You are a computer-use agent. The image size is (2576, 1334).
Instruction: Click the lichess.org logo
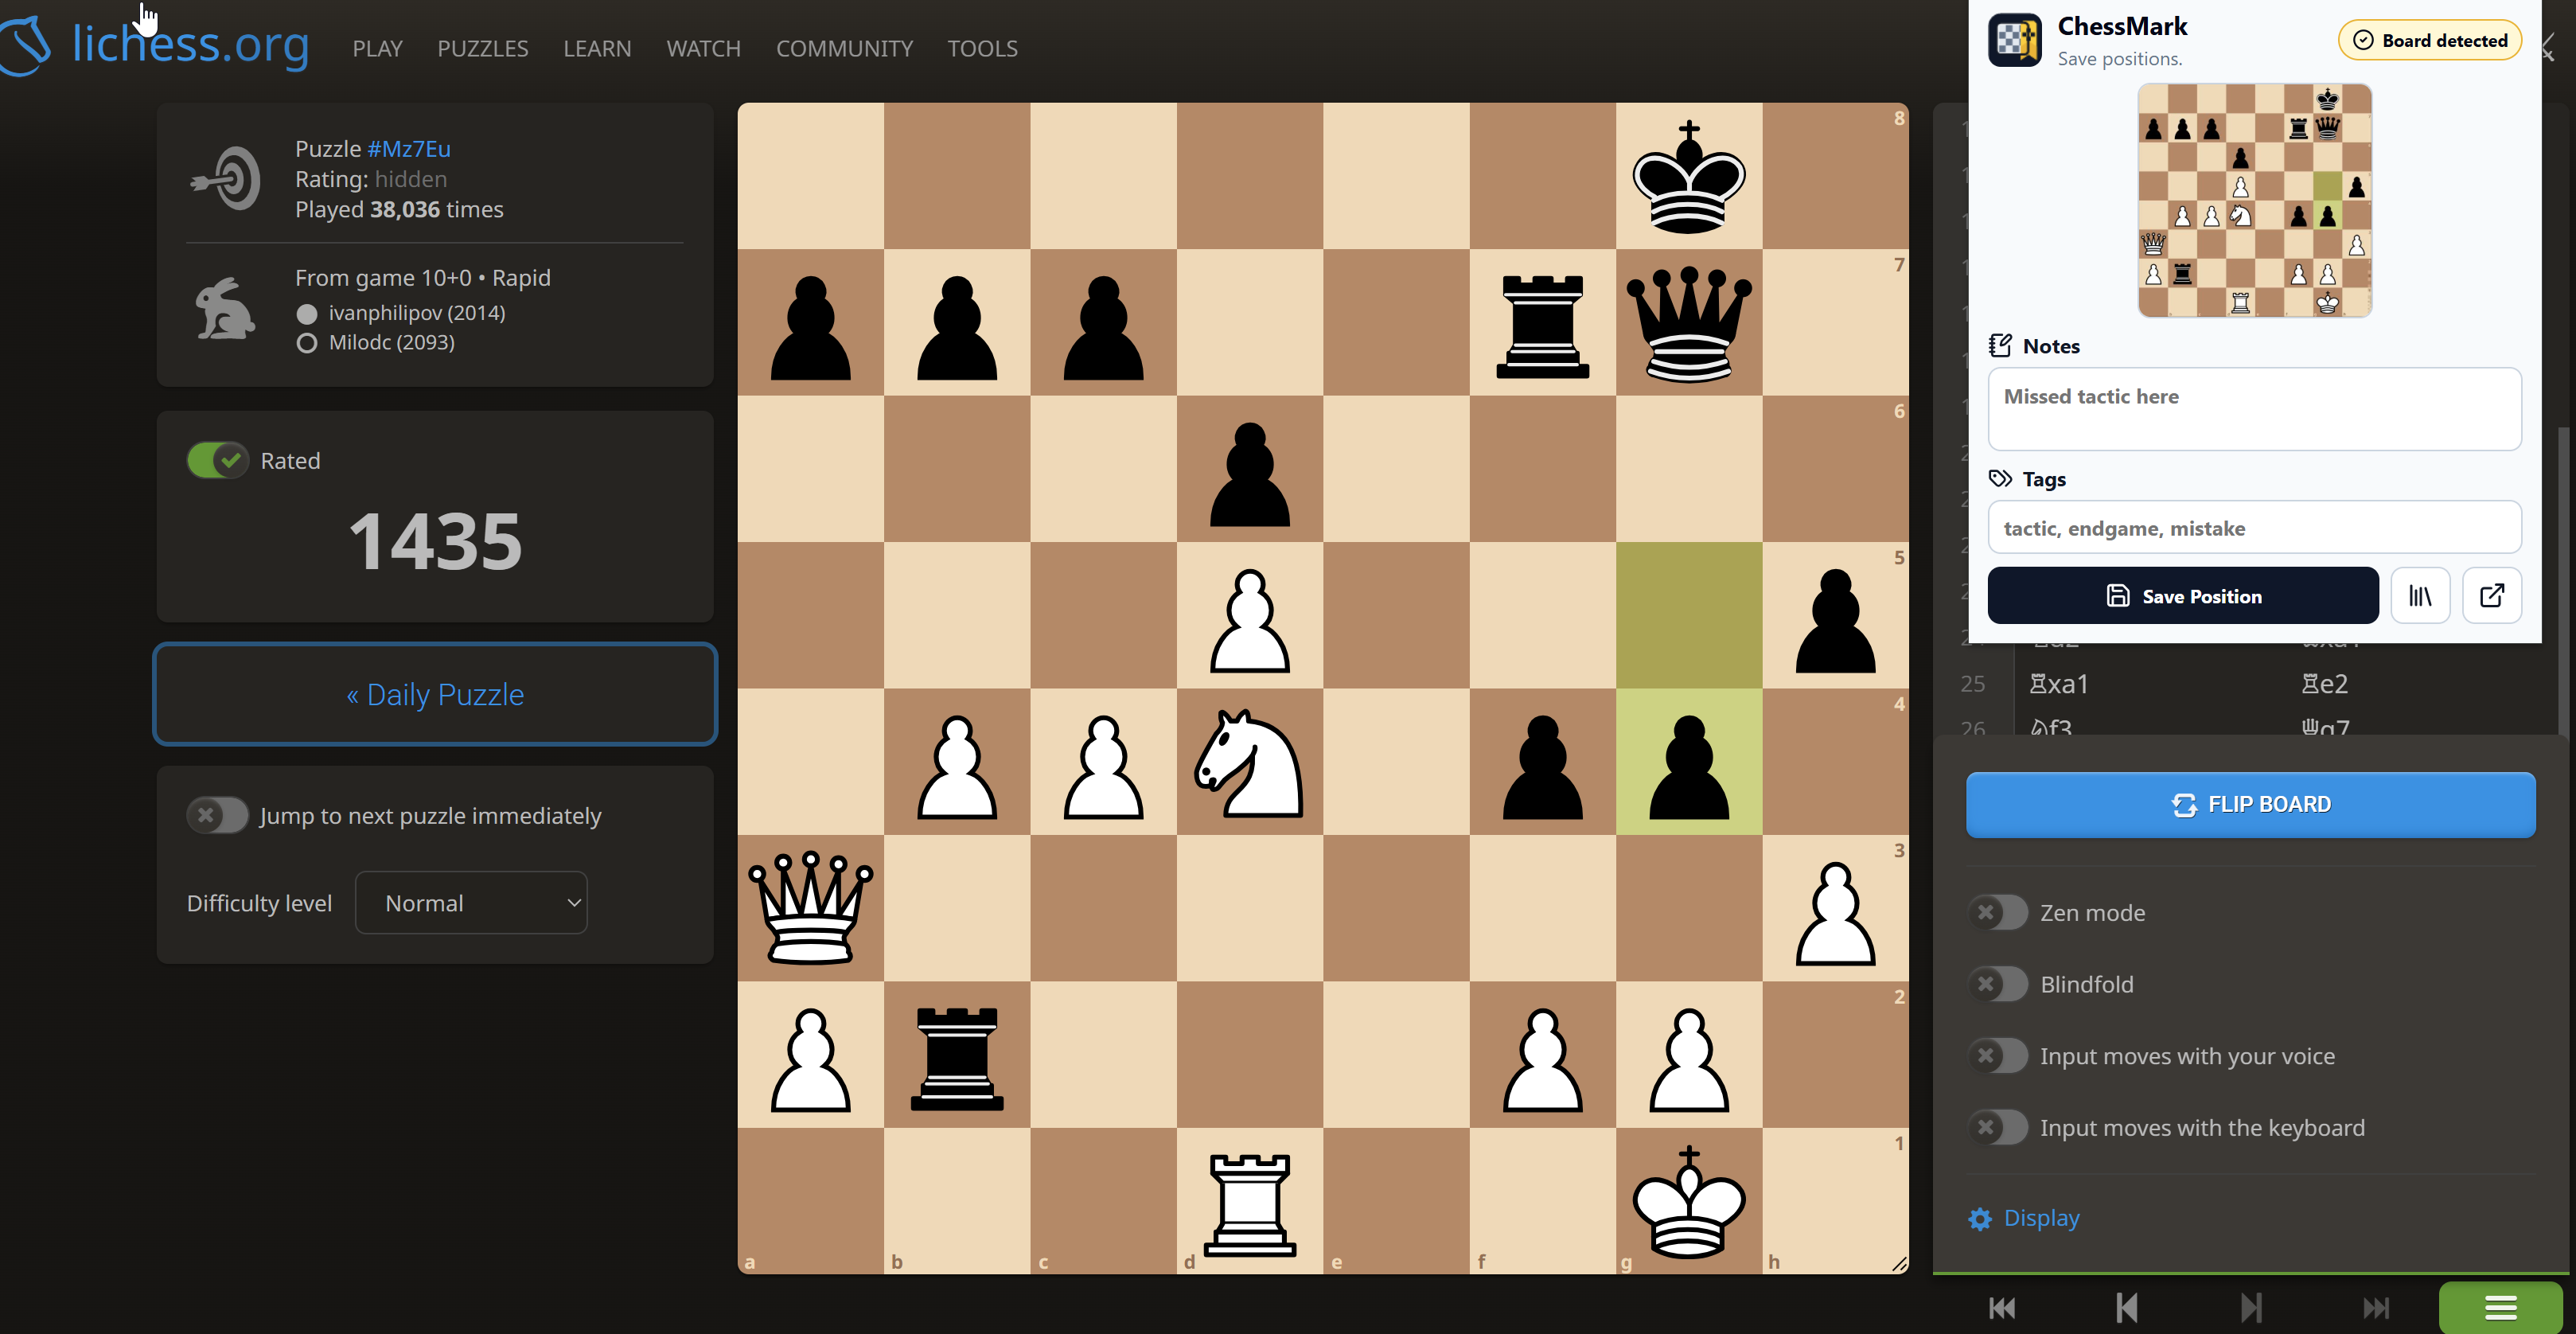point(155,45)
